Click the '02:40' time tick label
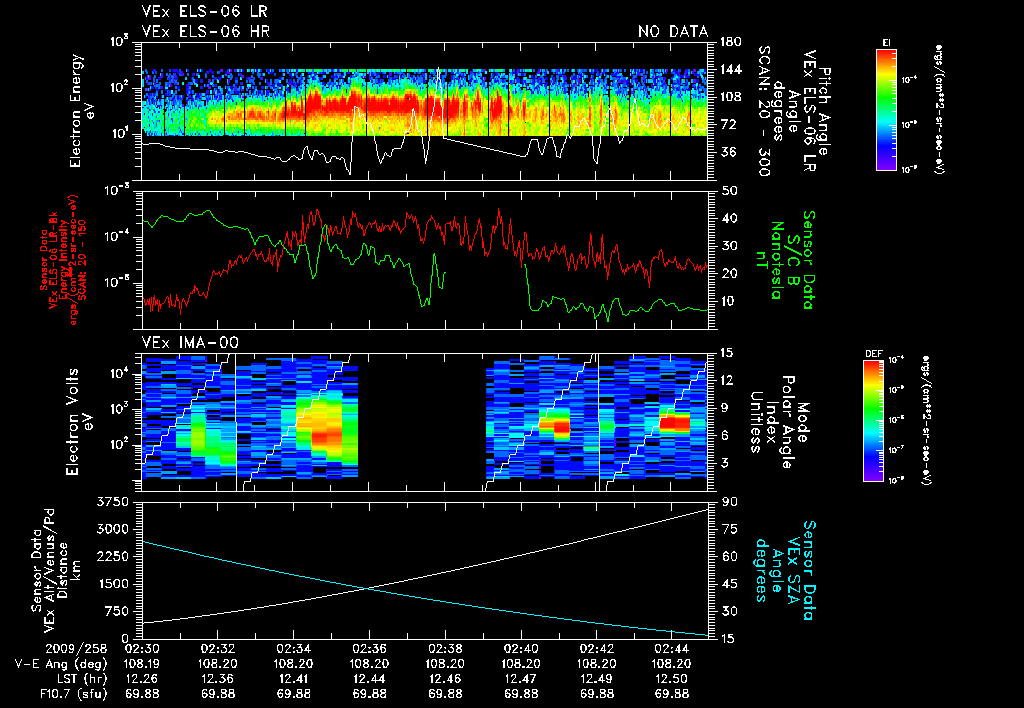This screenshot has height=708, width=1024. 521,649
